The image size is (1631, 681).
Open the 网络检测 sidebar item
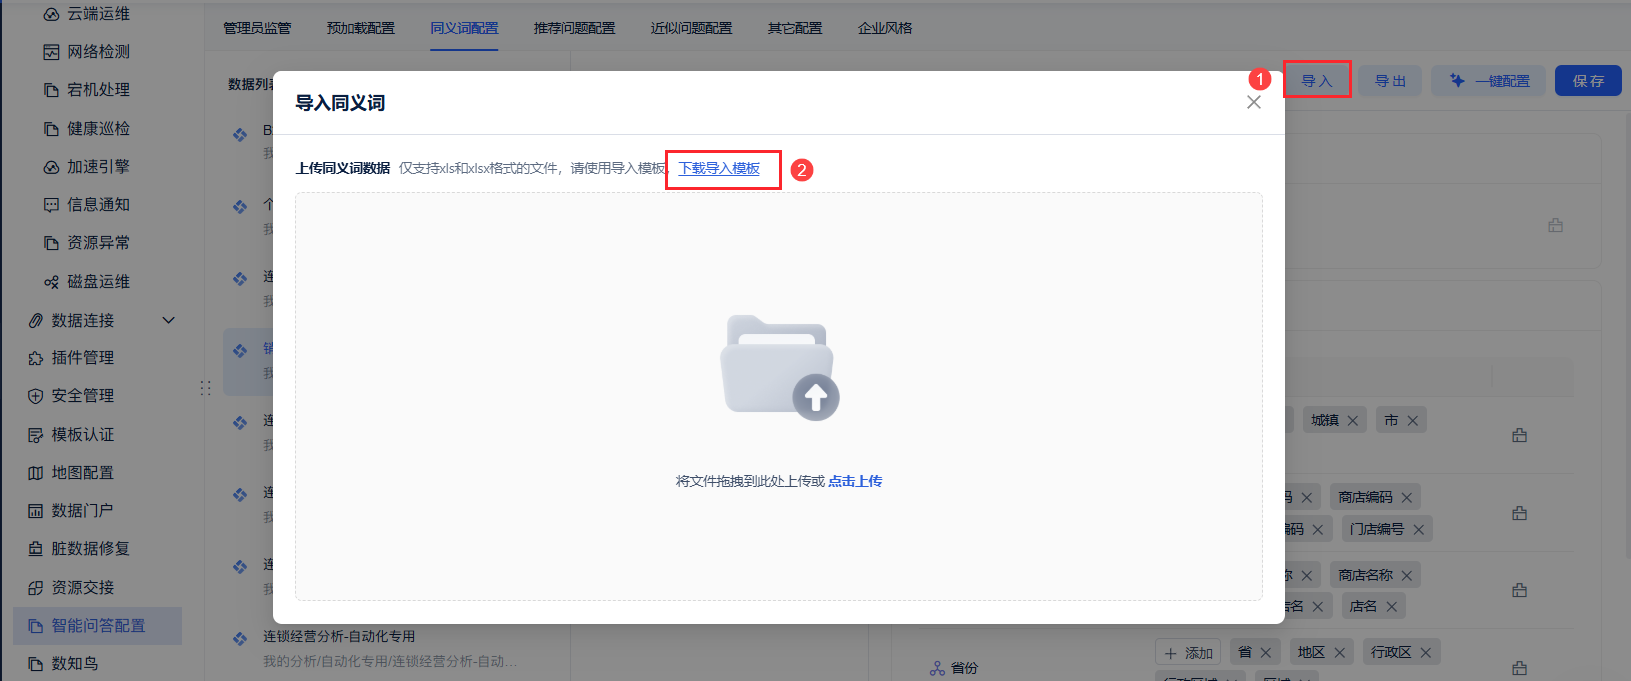coord(87,52)
